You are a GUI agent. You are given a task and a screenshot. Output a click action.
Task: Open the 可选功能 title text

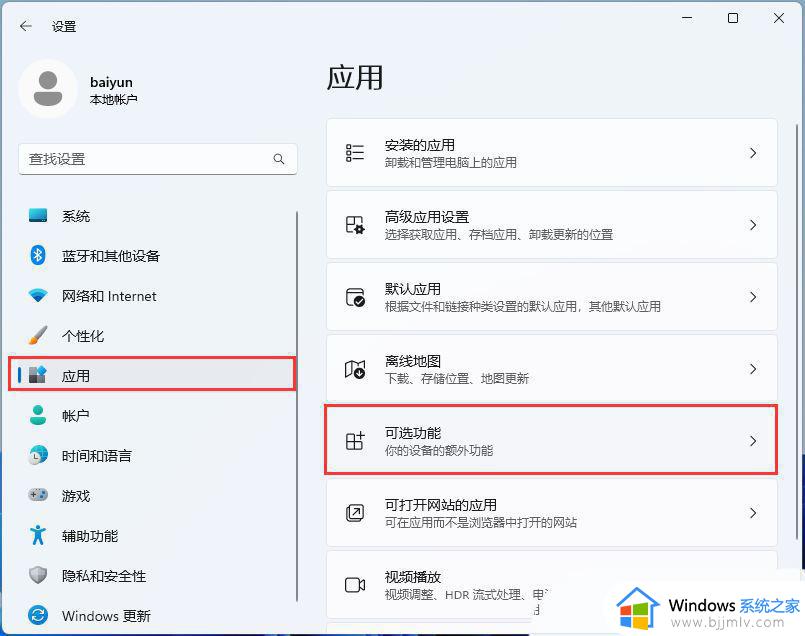coord(412,433)
